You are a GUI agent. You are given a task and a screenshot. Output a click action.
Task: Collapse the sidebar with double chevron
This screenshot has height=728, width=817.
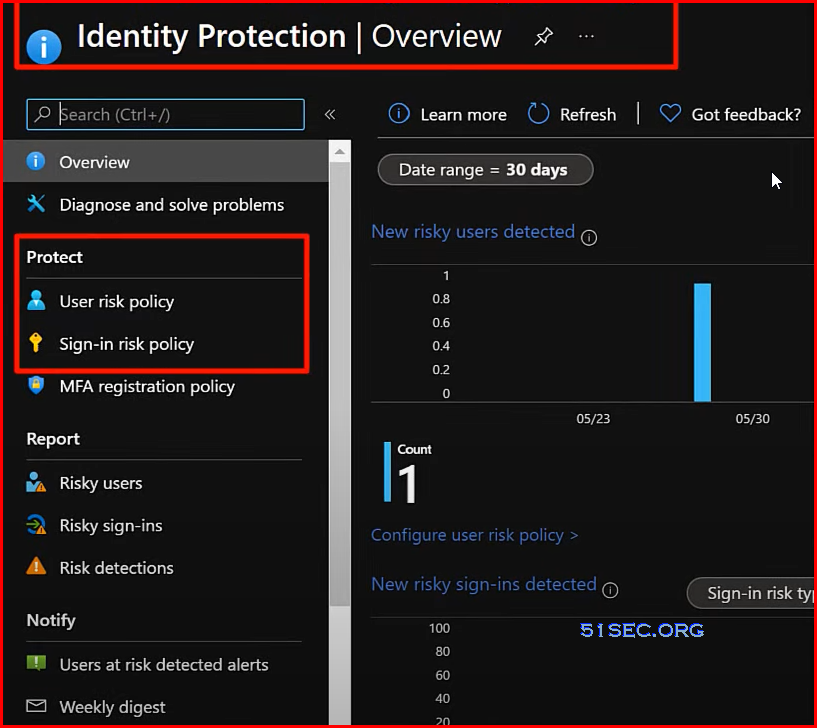pyautogui.click(x=330, y=114)
